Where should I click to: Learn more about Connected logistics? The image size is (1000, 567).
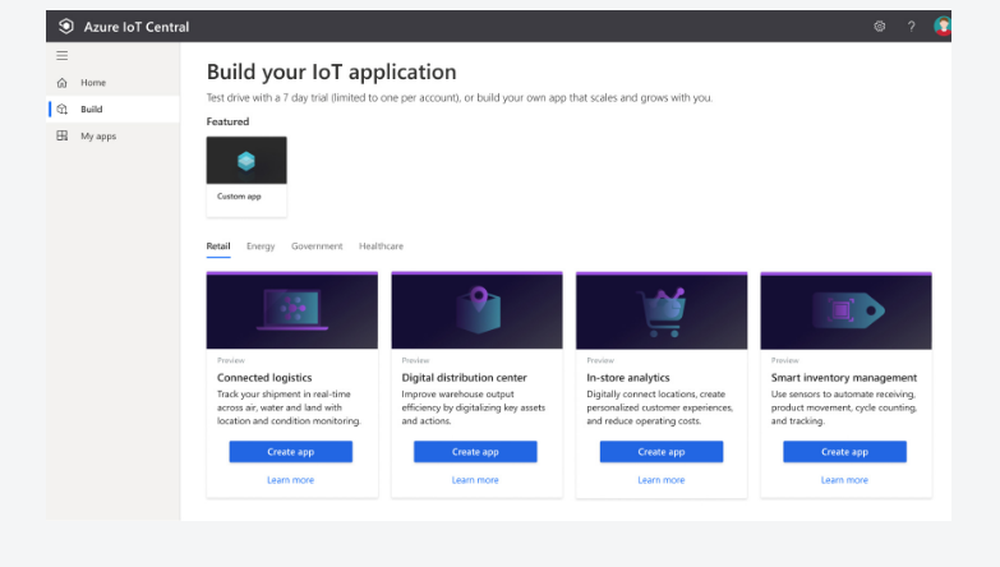pyautogui.click(x=291, y=480)
